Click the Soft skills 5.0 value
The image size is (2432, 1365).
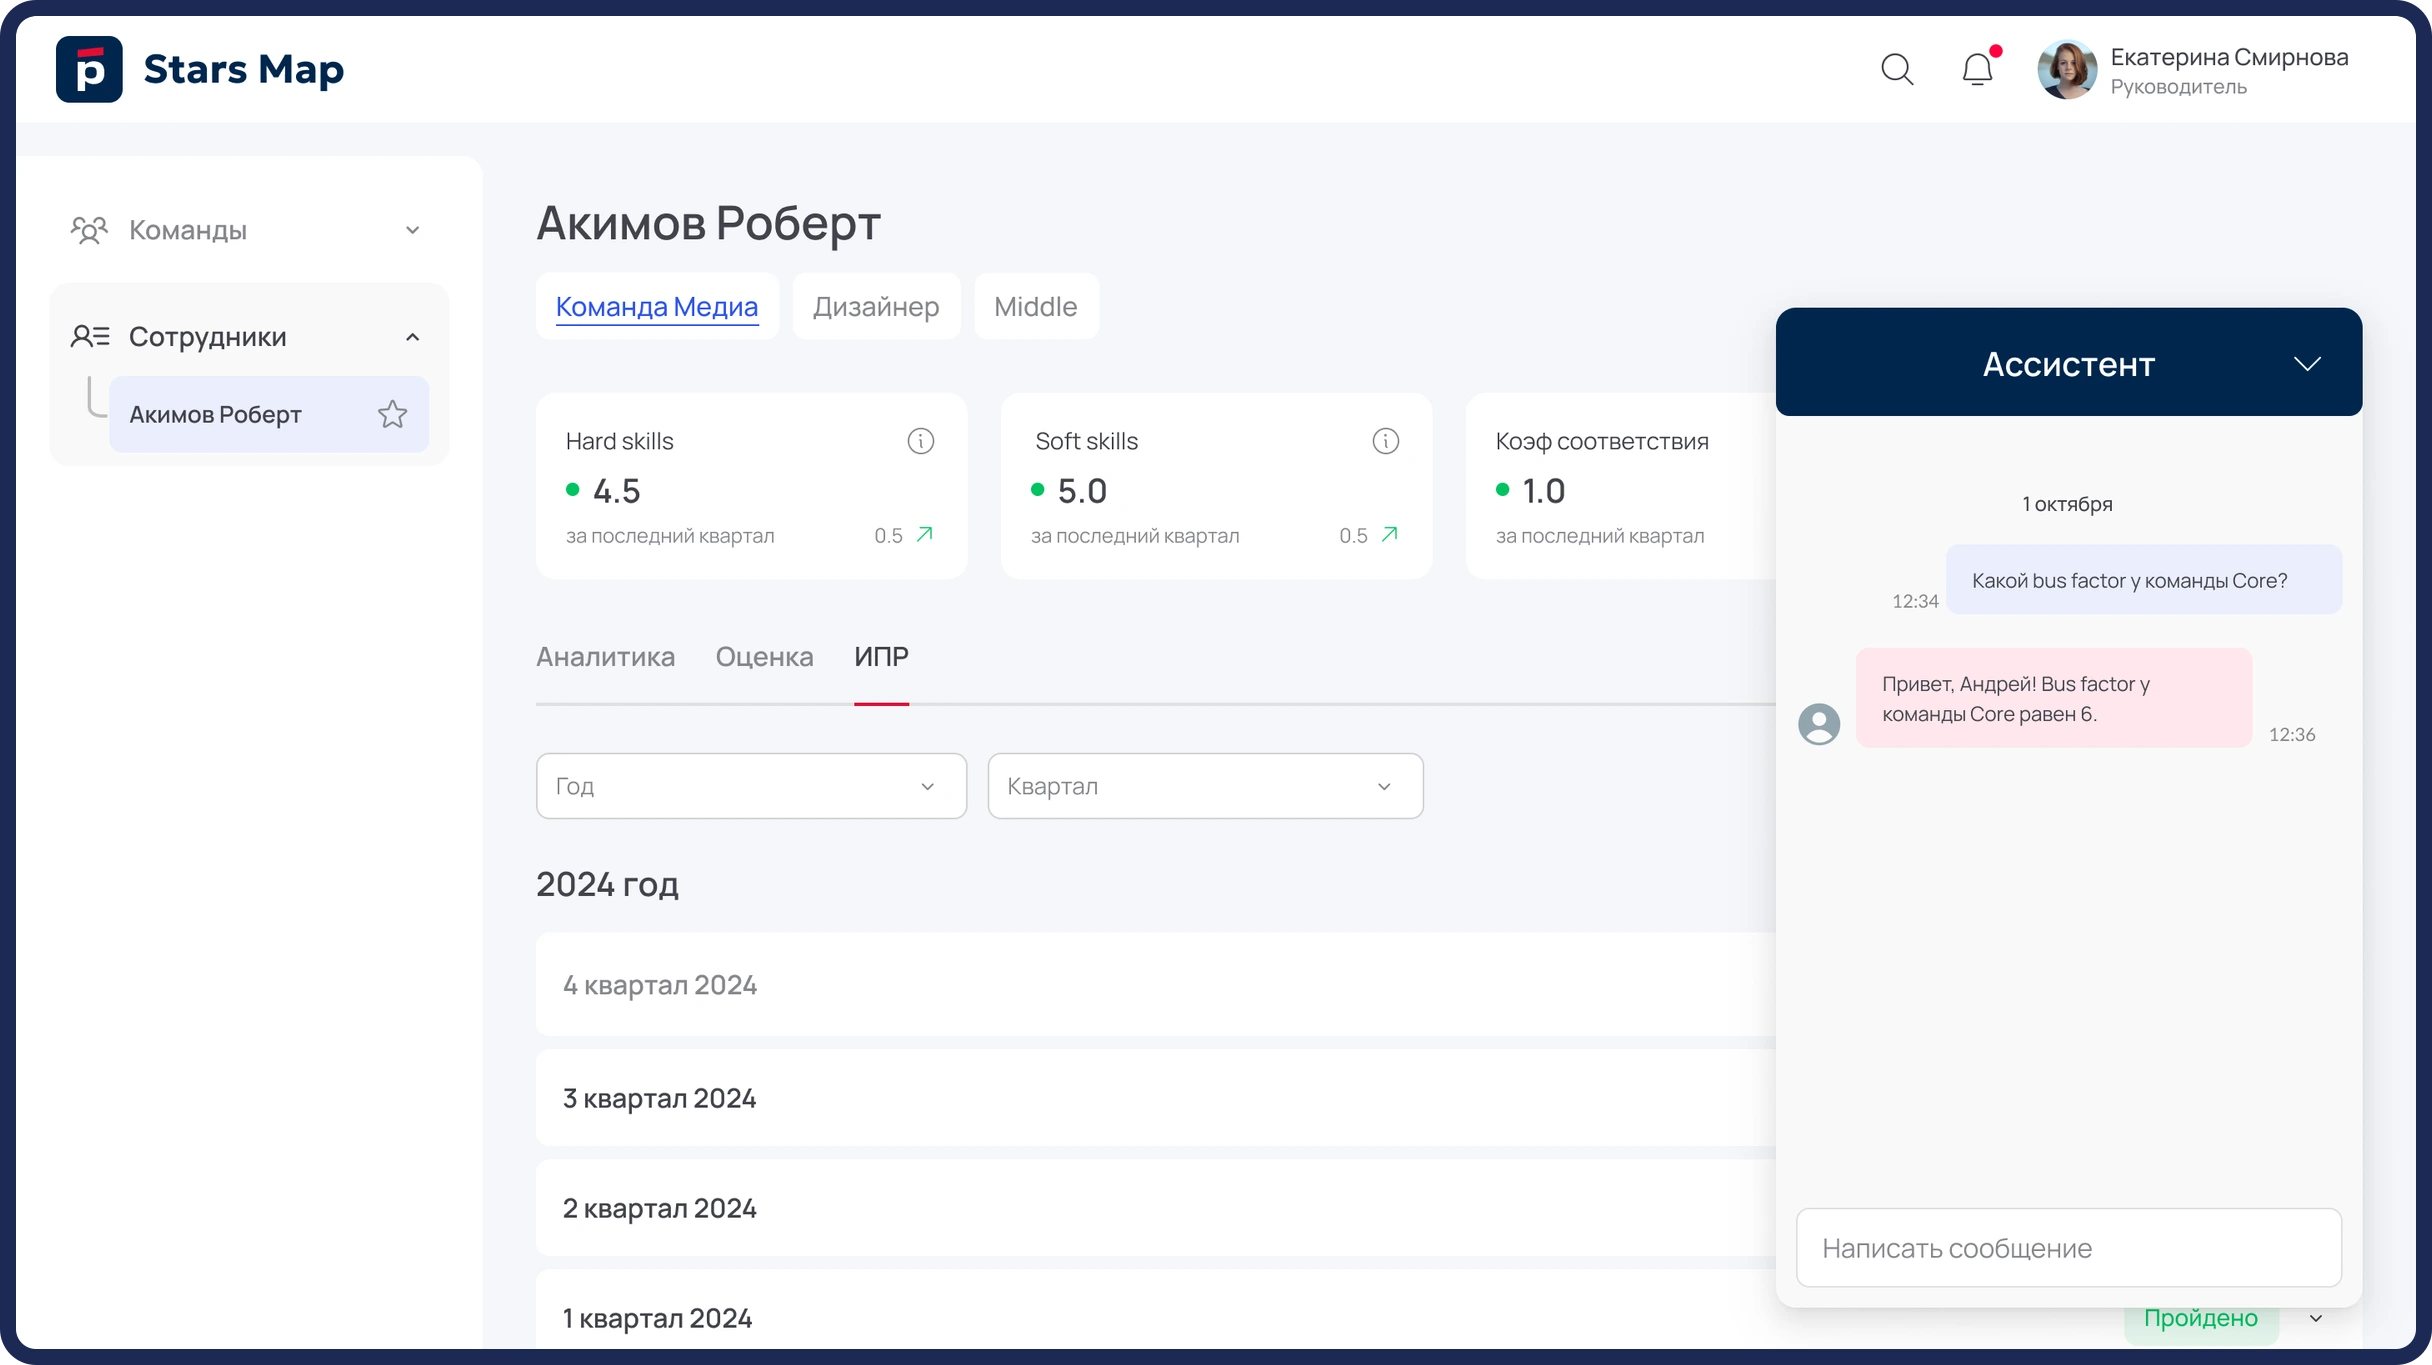coord(1082,491)
